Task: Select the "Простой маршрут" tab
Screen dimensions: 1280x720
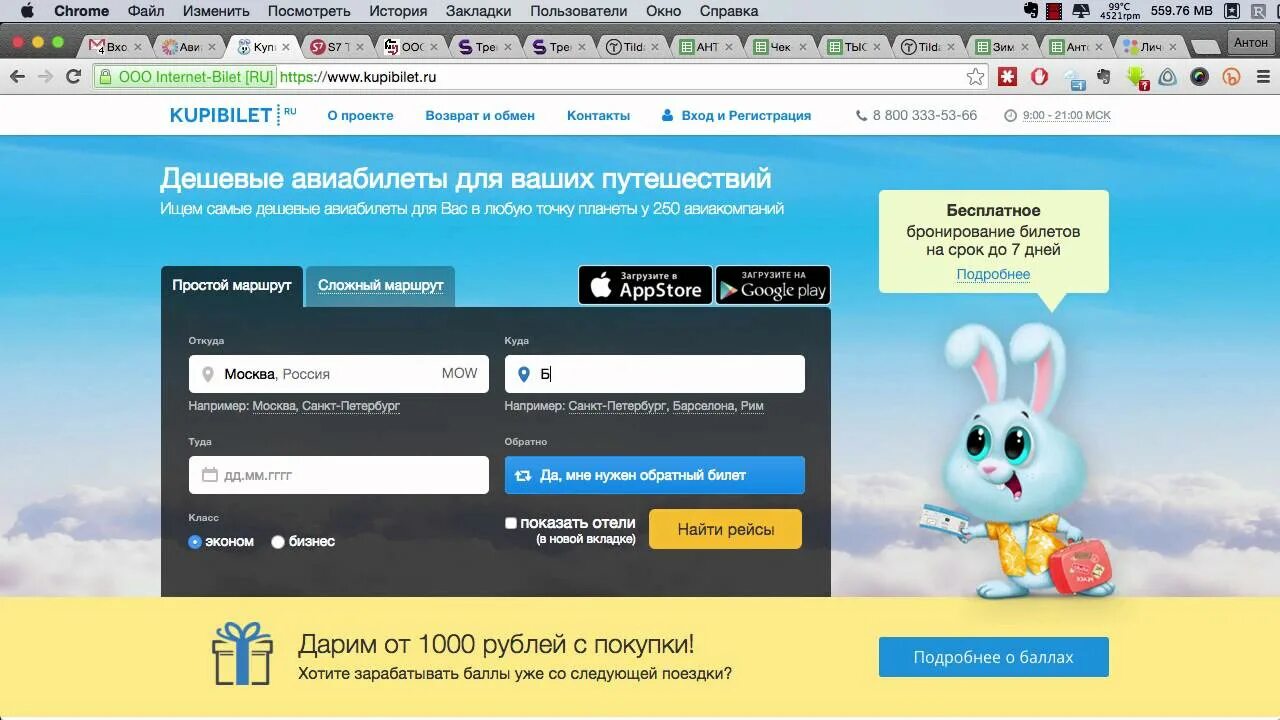Action: pyautogui.click(x=232, y=286)
